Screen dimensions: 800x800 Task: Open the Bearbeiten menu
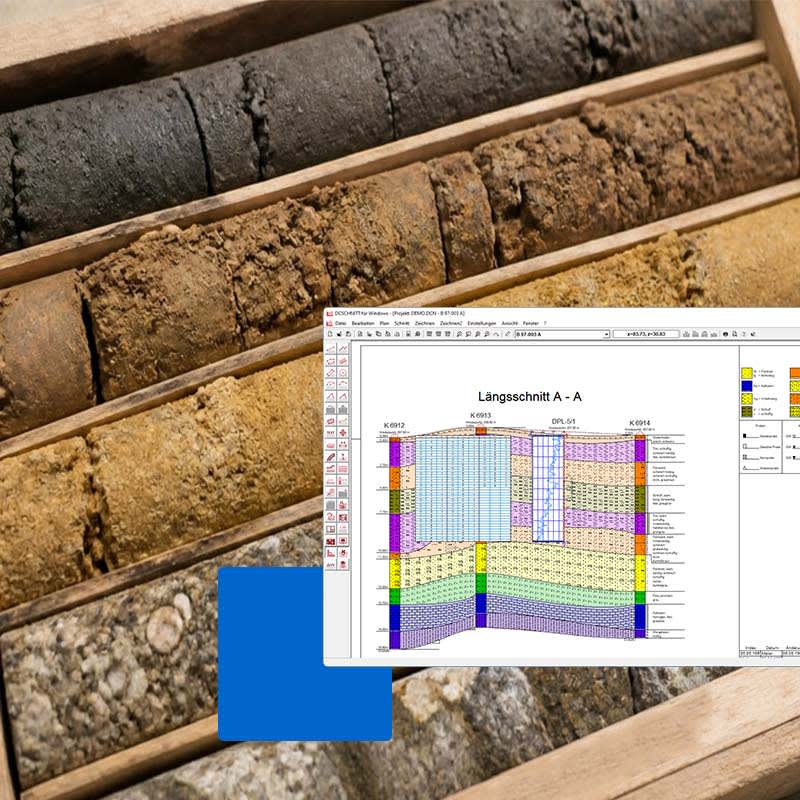[x=363, y=323]
